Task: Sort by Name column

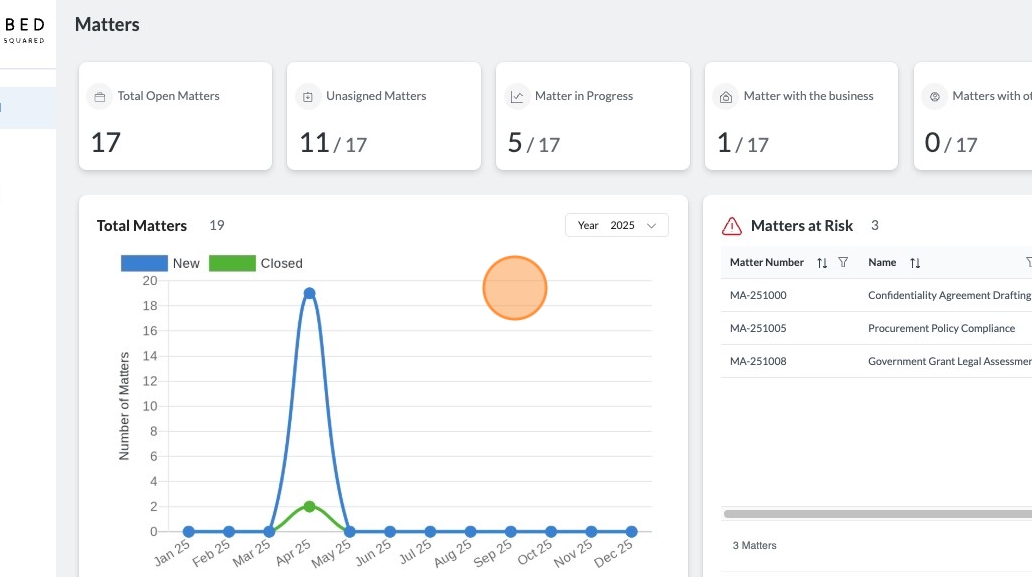Action: (915, 263)
